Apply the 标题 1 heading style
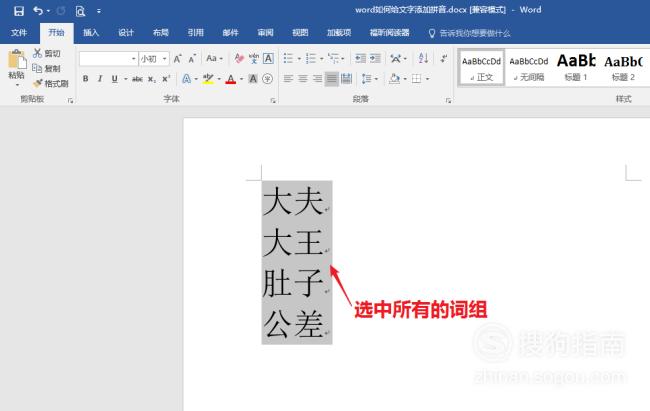 click(x=574, y=66)
